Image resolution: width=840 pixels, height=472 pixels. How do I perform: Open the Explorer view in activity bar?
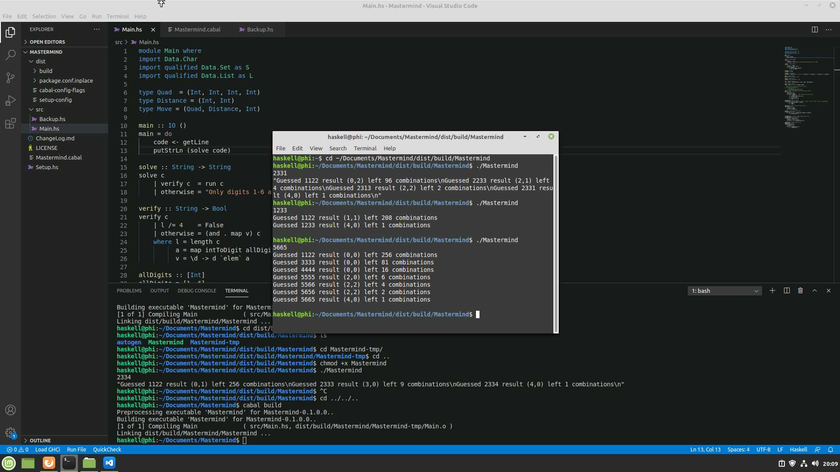pyautogui.click(x=10, y=33)
